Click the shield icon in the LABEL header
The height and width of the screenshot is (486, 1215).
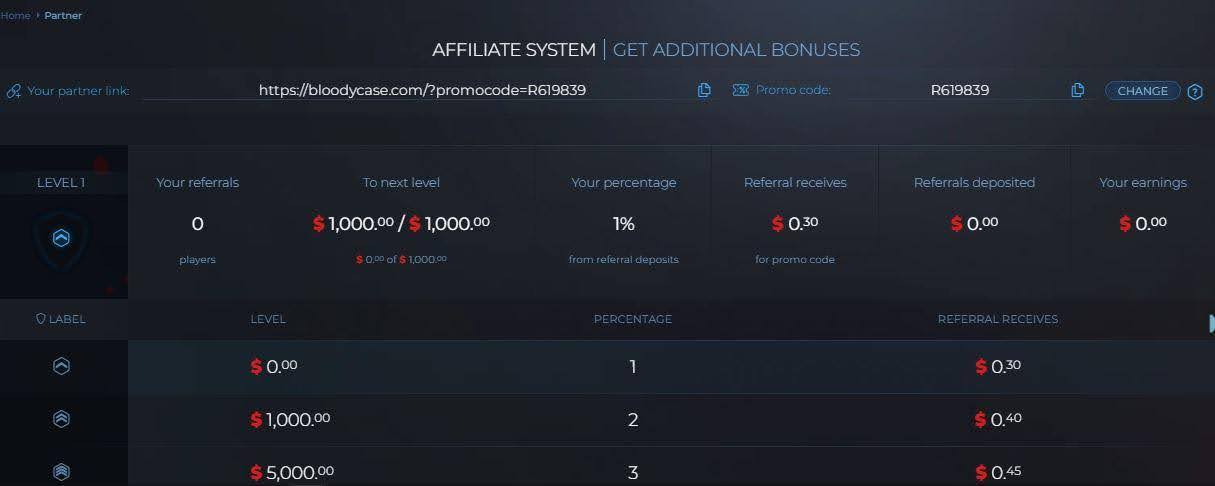coord(41,319)
